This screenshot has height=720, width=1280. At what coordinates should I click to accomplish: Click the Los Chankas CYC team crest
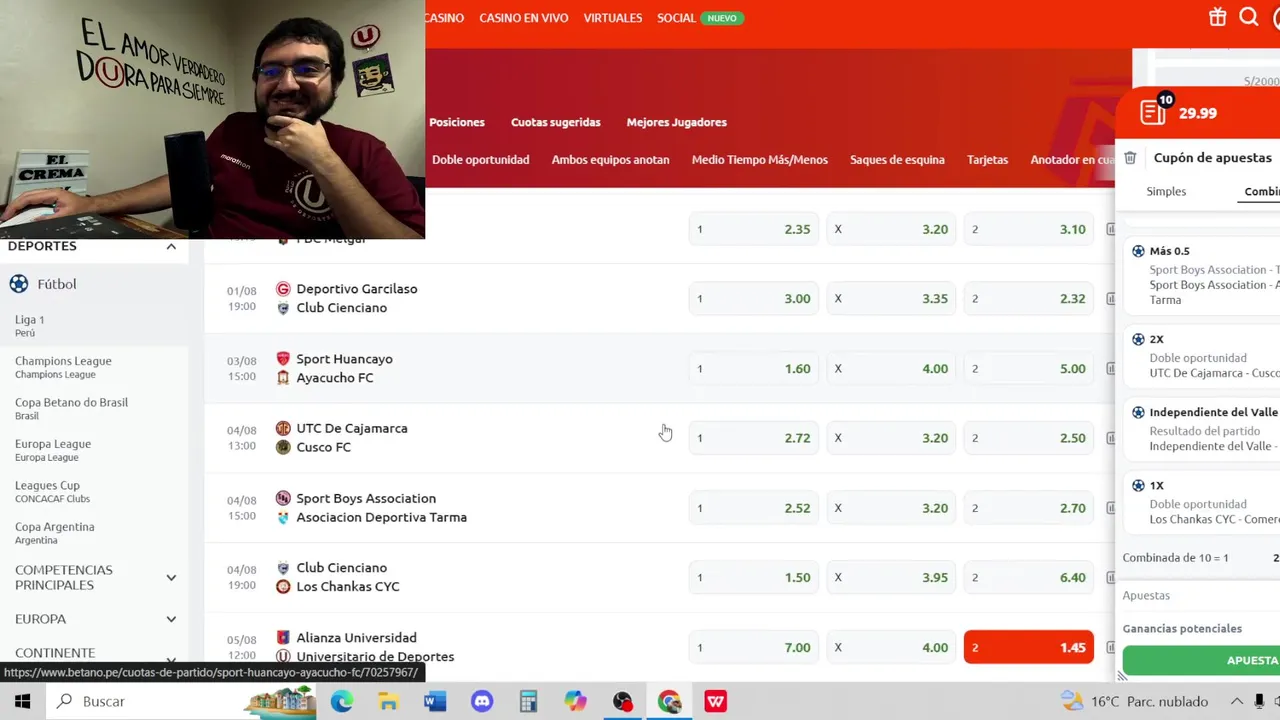click(283, 586)
